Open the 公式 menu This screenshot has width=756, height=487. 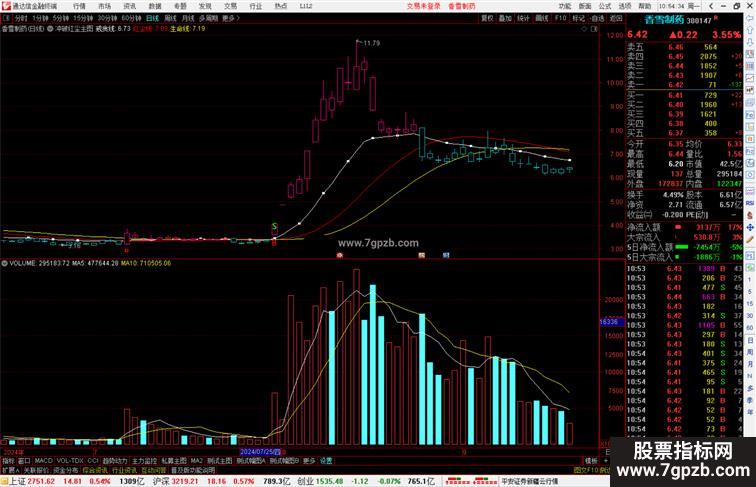click(x=605, y=6)
